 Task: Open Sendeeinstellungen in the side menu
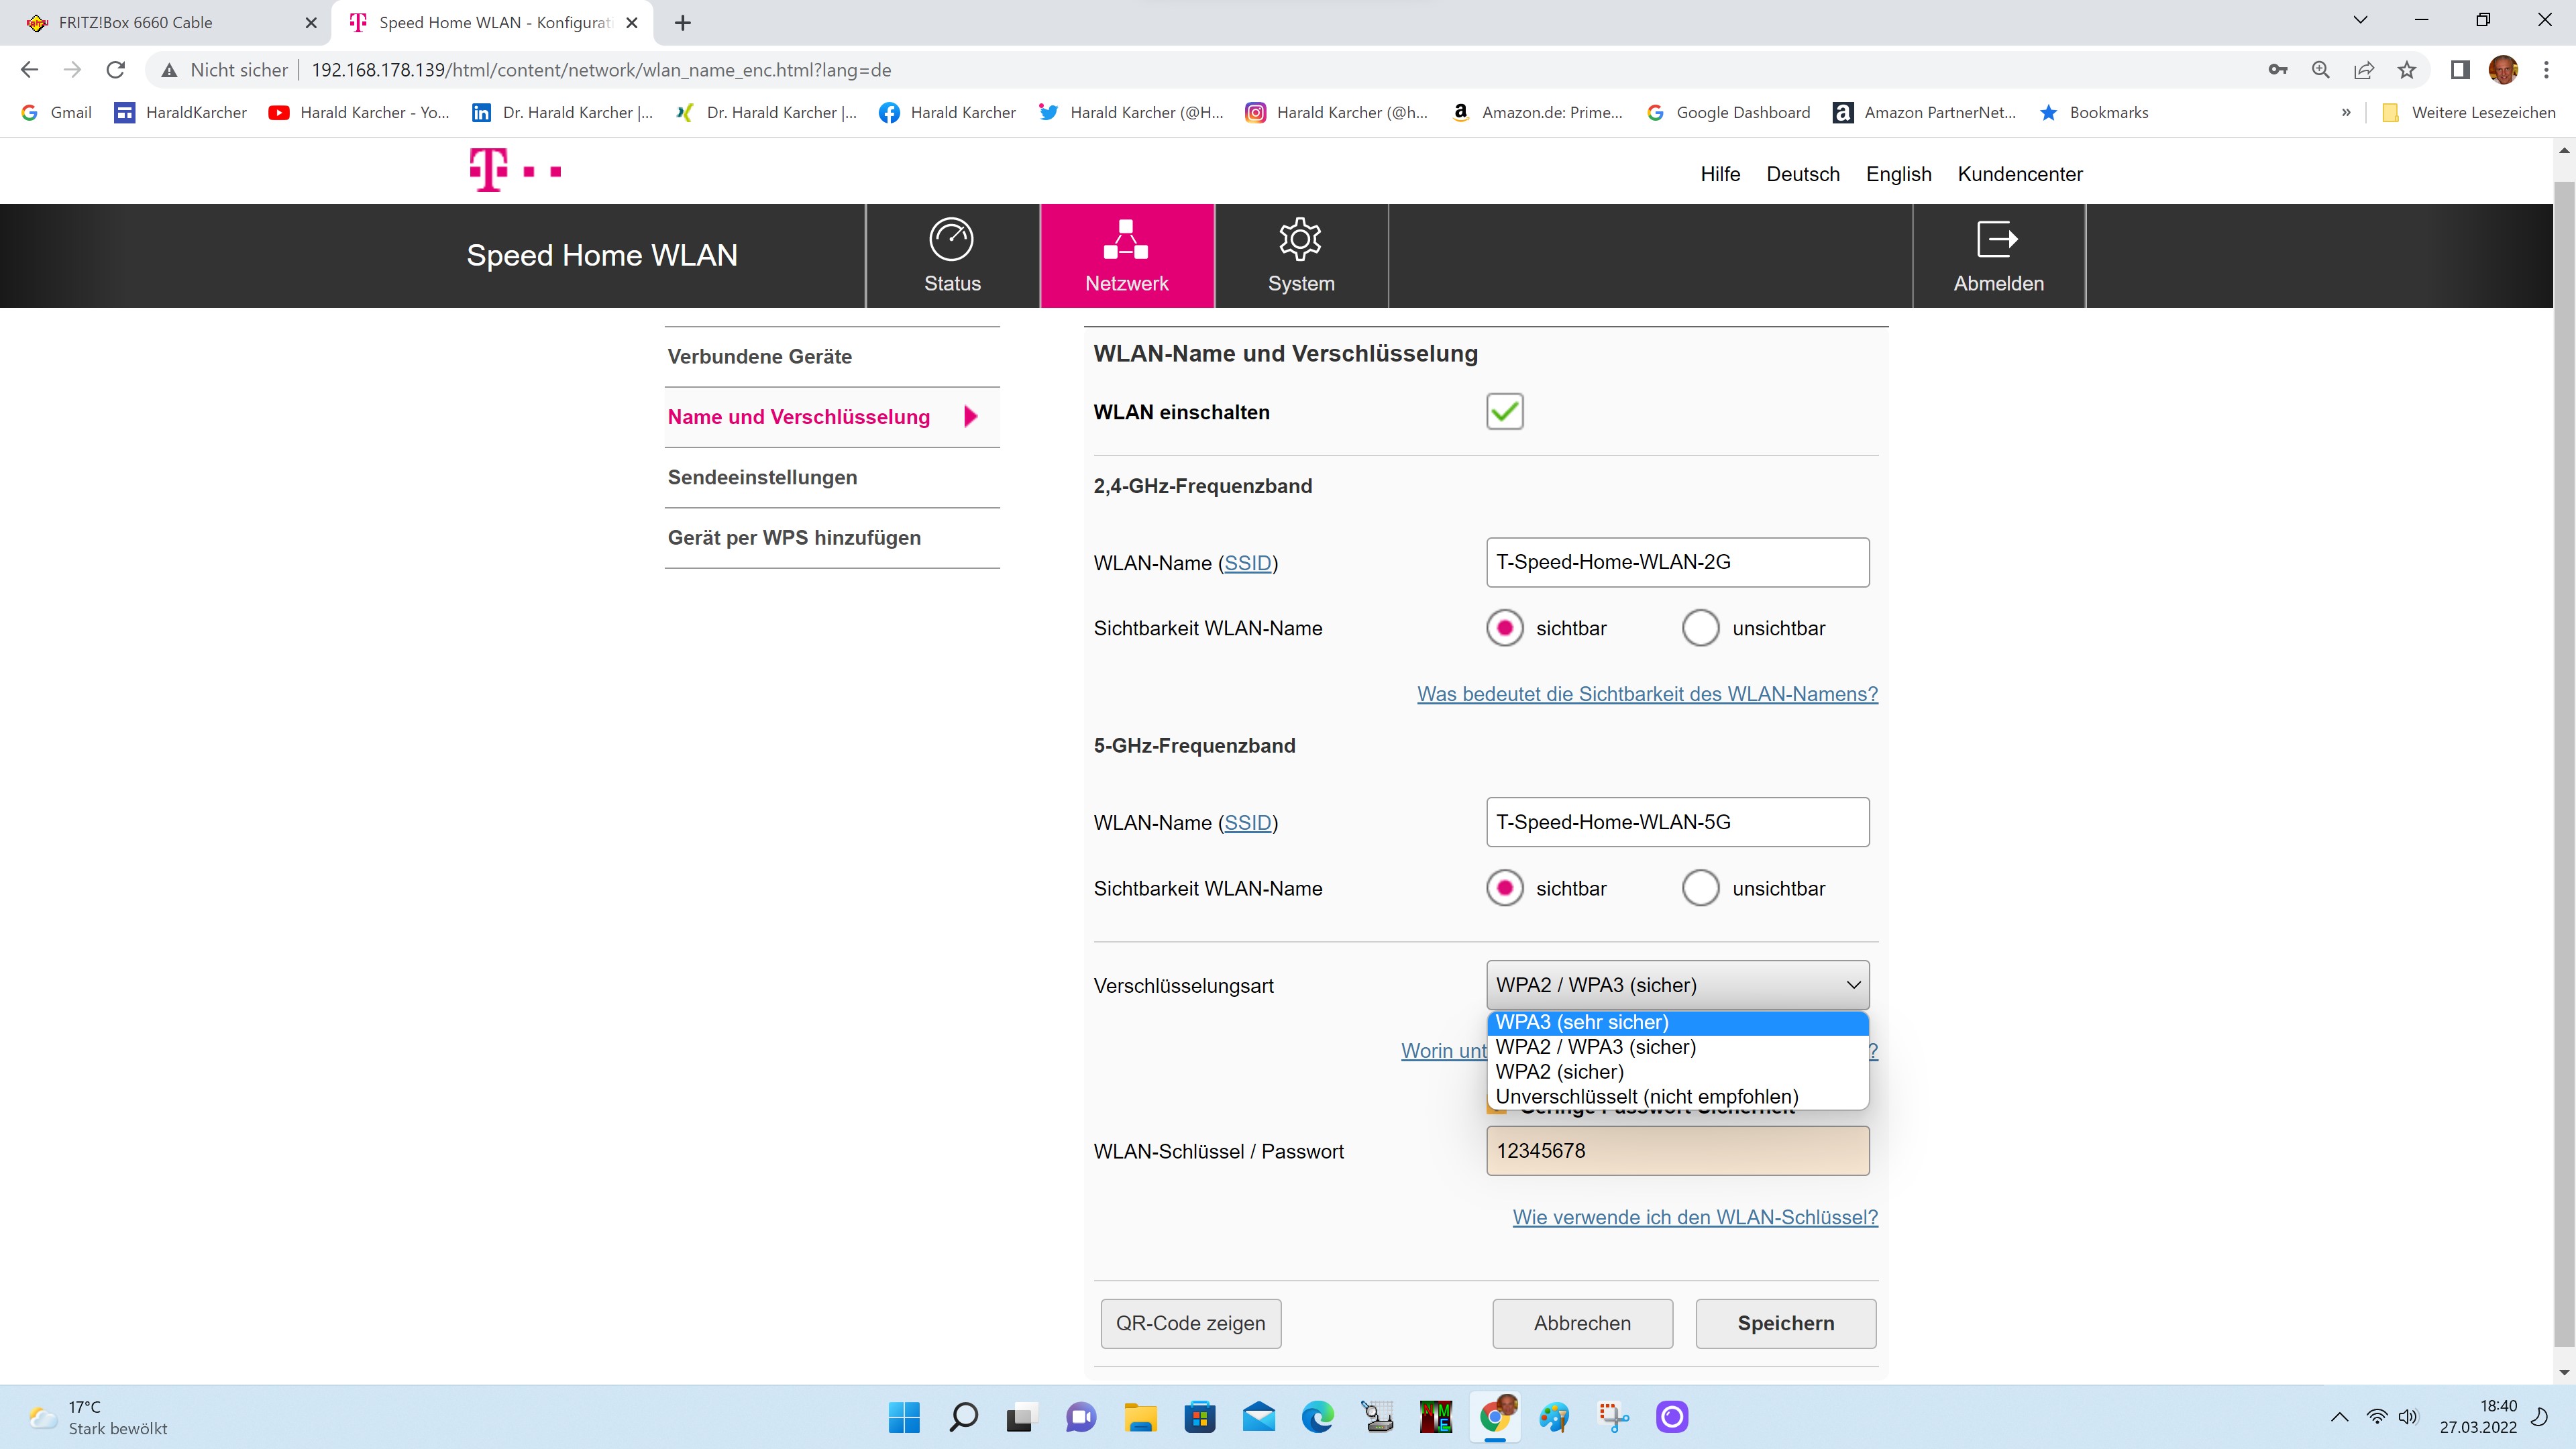click(x=762, y=477)
